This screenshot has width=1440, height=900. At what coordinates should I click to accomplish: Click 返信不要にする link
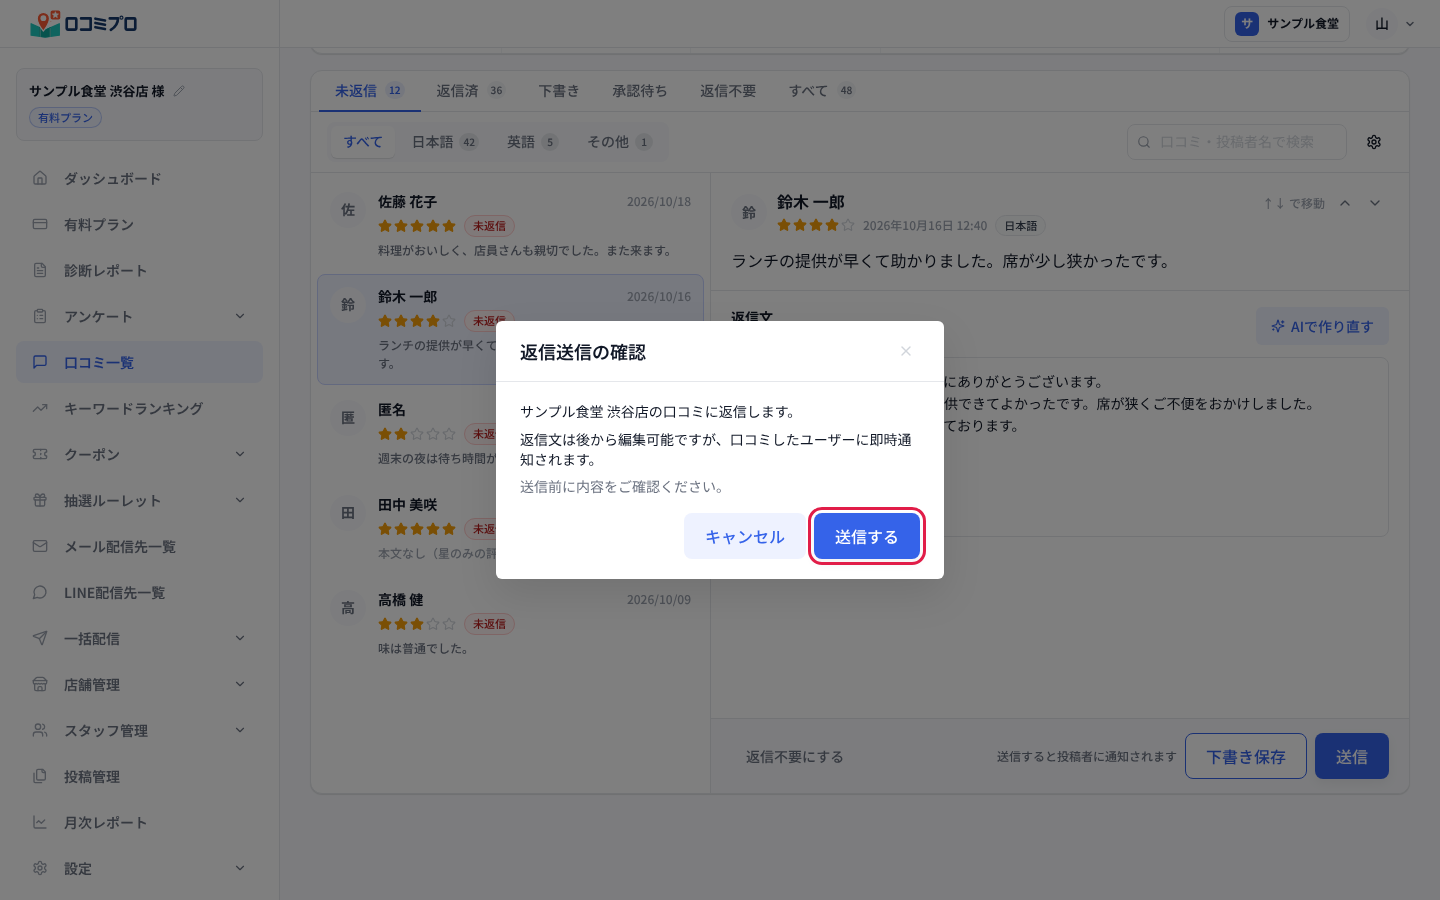click(795, 757)
